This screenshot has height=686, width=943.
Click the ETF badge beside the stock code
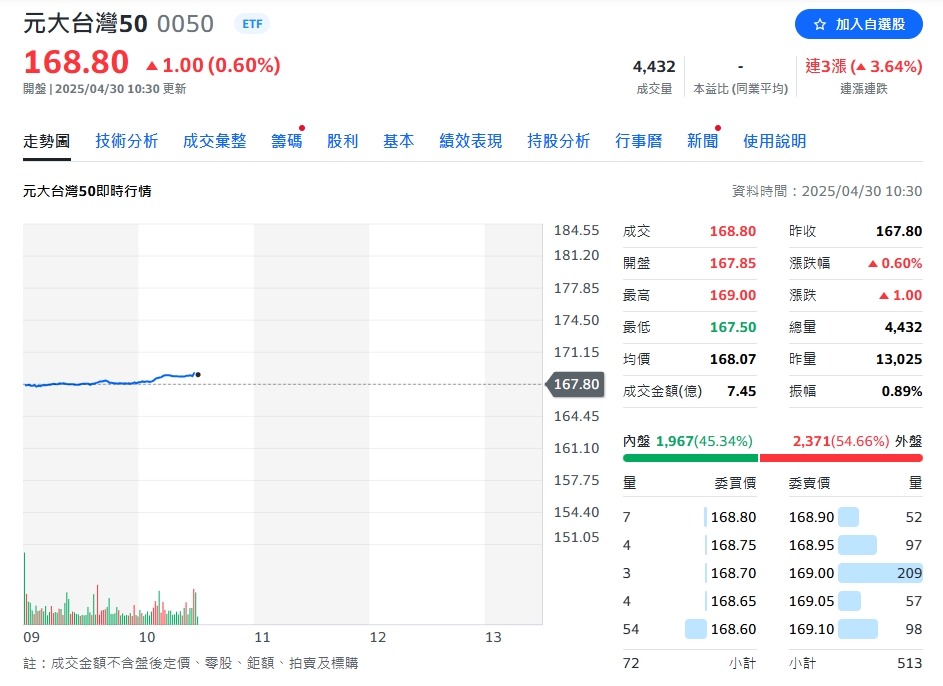251,23
